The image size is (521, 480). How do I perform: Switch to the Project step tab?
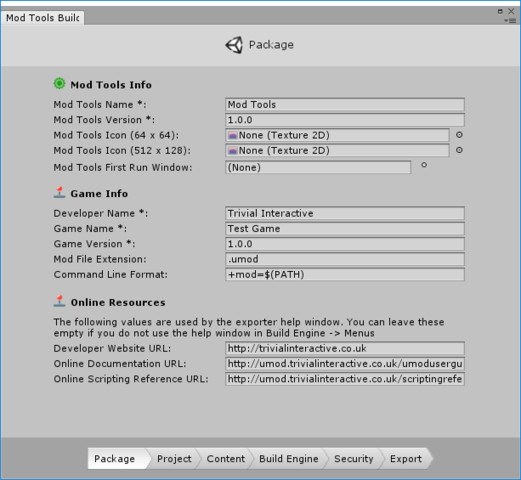(173, 459)
